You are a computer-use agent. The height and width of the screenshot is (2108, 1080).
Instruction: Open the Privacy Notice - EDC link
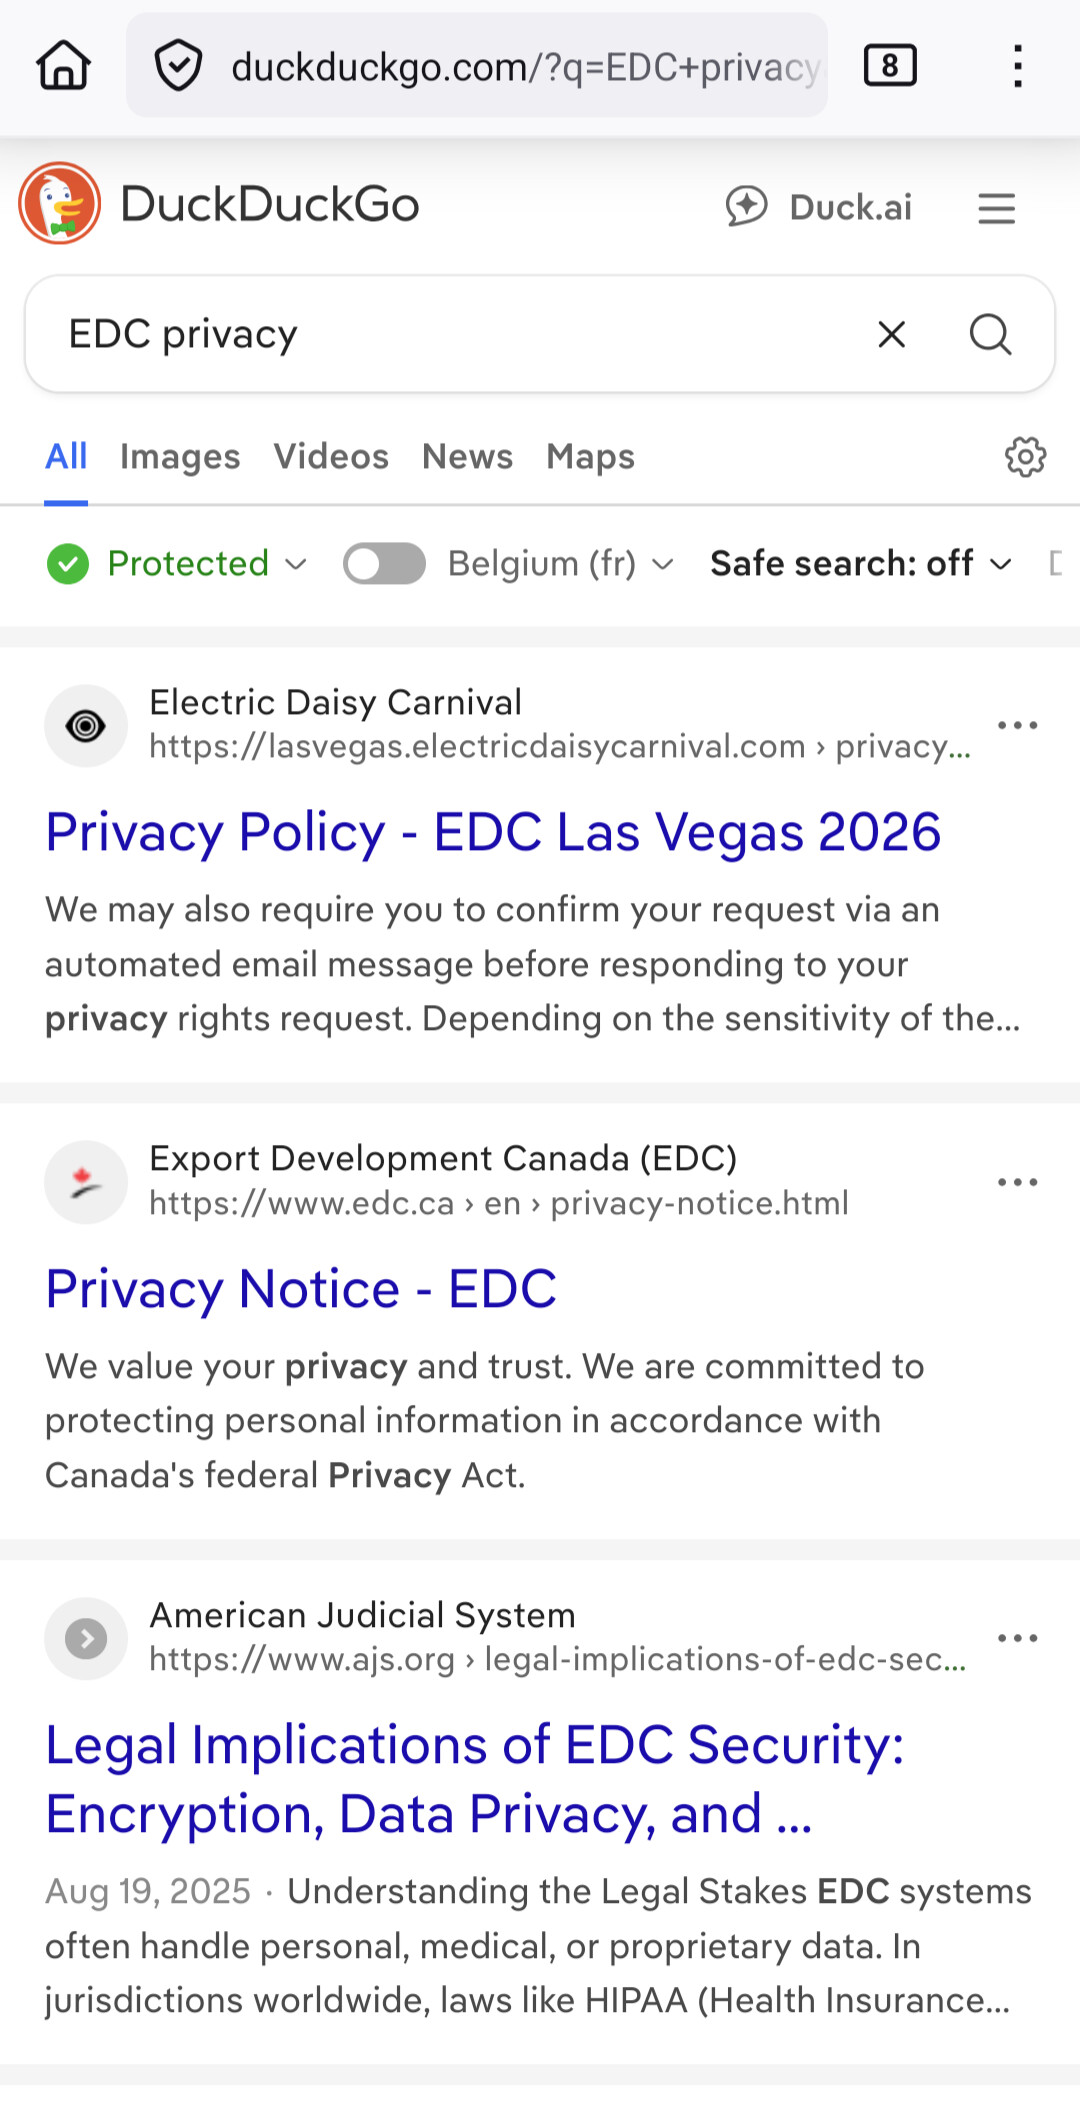click(x=301, y=1289)
